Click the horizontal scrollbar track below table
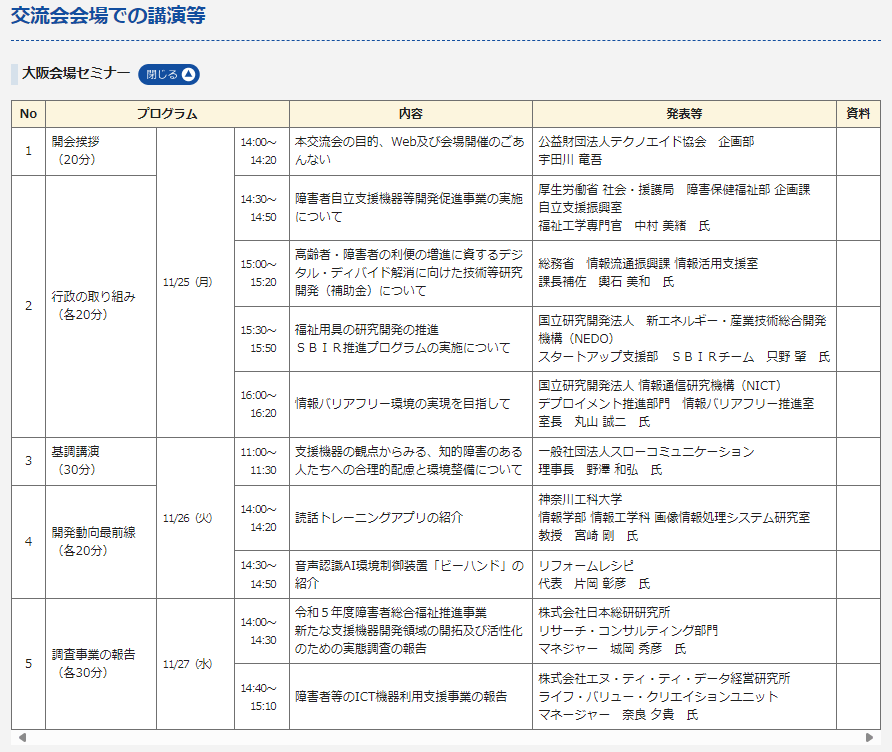The height and width of the screenshot is (752, 892). 445,737
